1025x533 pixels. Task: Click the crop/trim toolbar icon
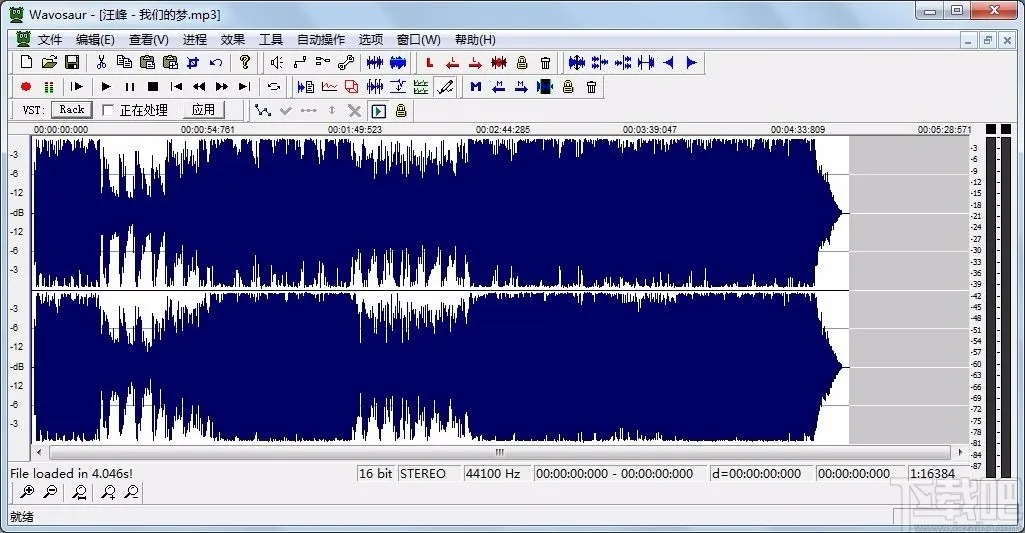pos(193,63)
